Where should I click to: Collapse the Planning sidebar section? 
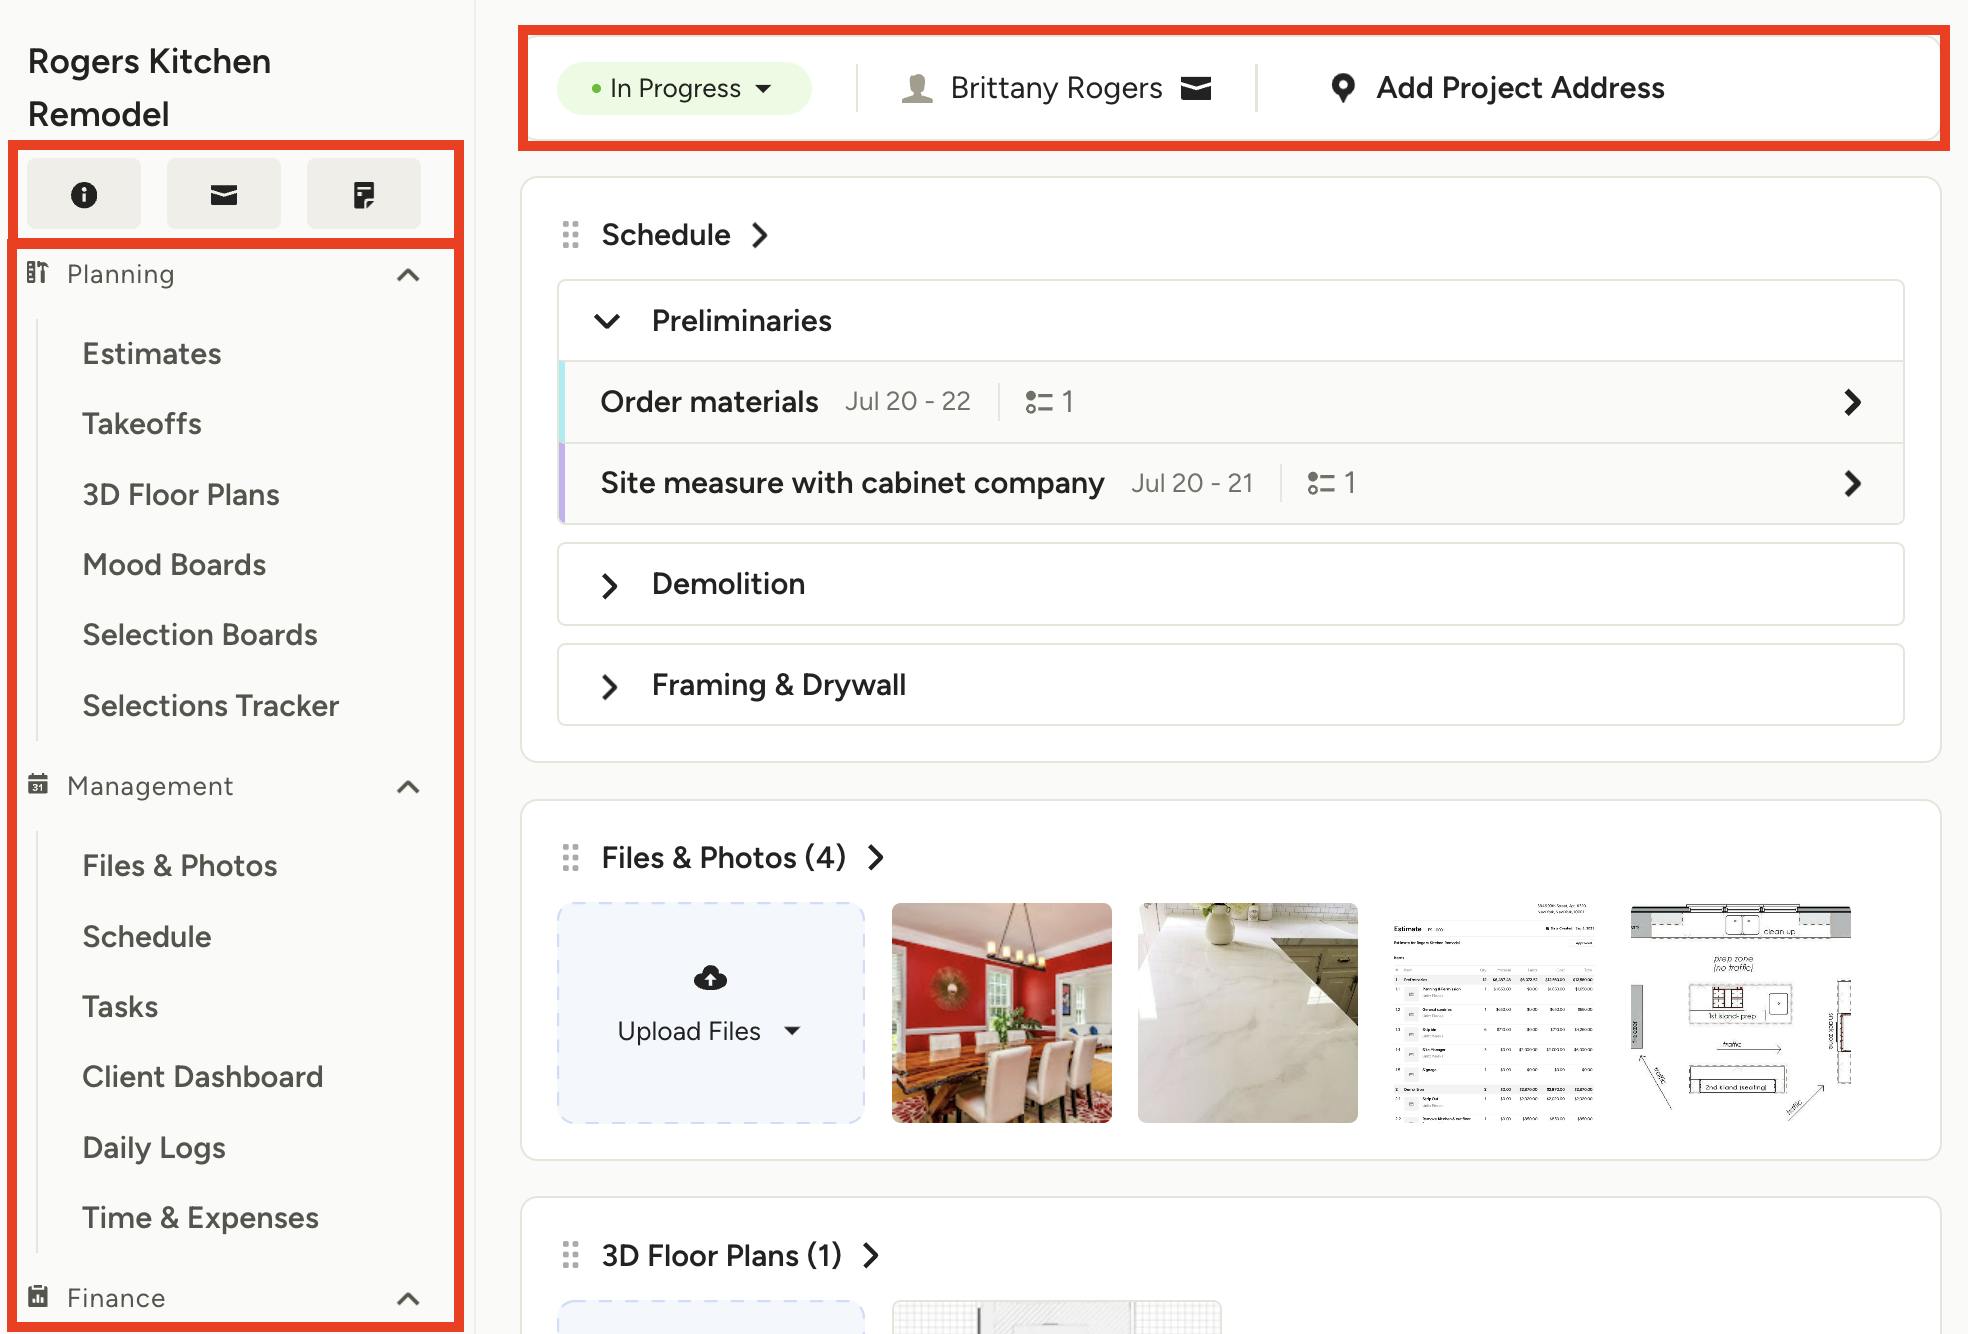click(408, 275)
